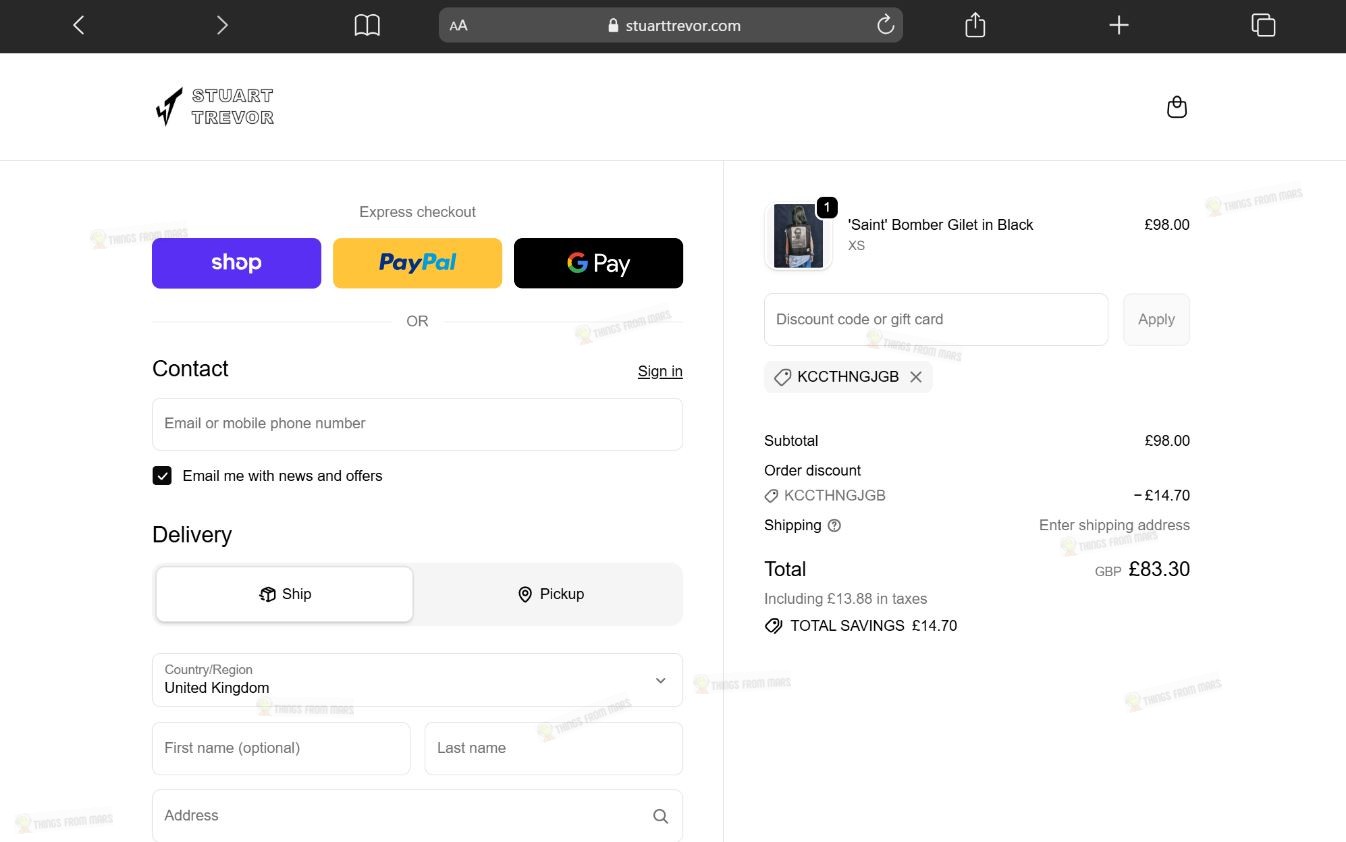Go forward with the Safari forward arrow
The image size is (1346, 842).
click(222, 26)
